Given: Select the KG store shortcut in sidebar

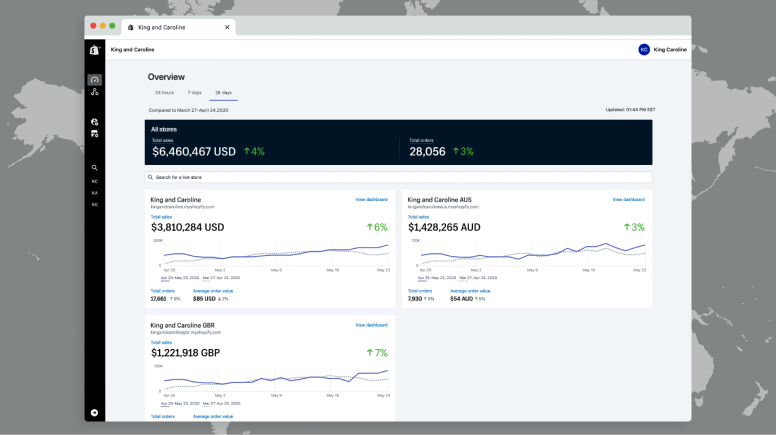Looking at the screenshot, I should tap(95, 204).
